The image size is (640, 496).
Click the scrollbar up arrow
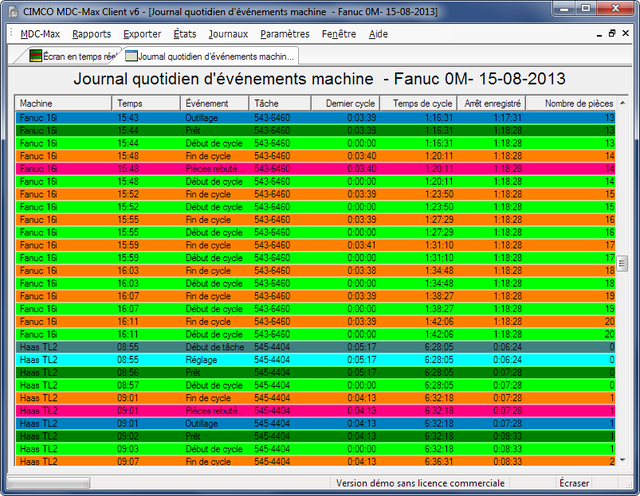(x=622, y=103)
